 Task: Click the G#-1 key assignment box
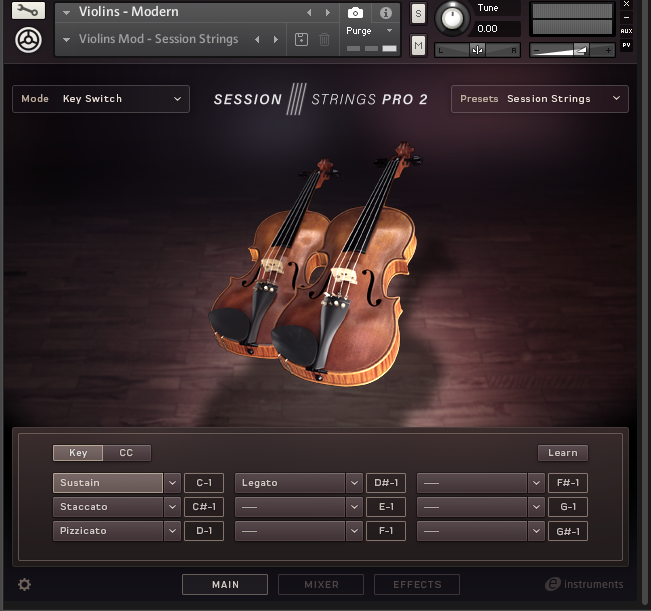pyautogui.click(x=568, y=531)
